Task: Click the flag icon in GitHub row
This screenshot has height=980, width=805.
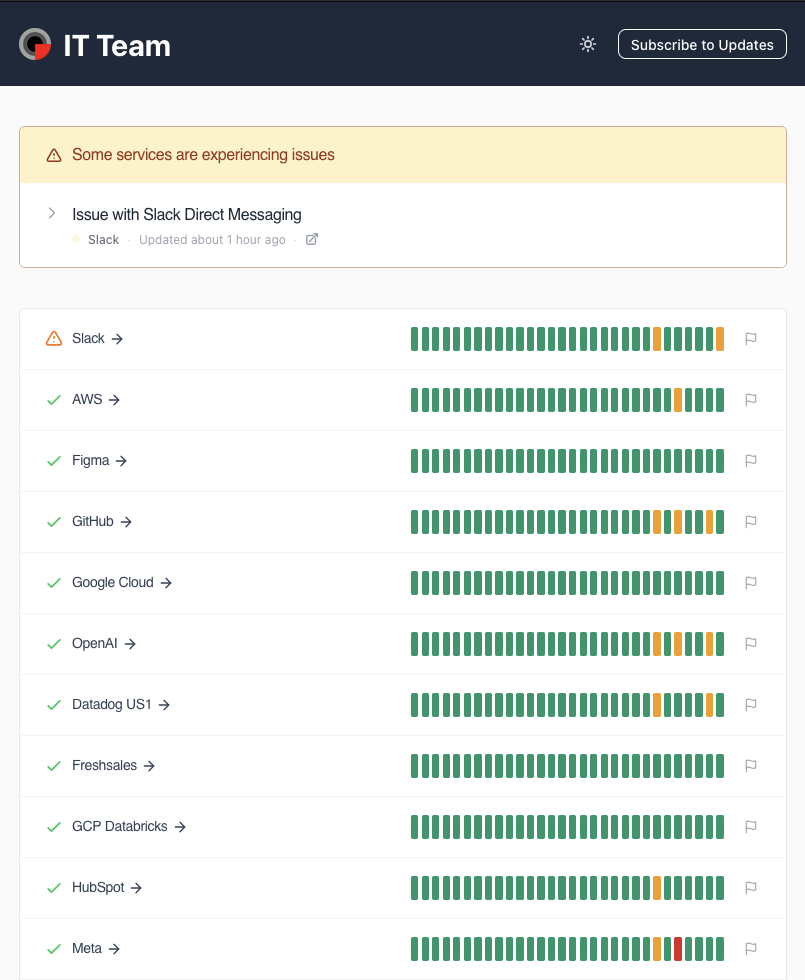Action: (751, 522)
